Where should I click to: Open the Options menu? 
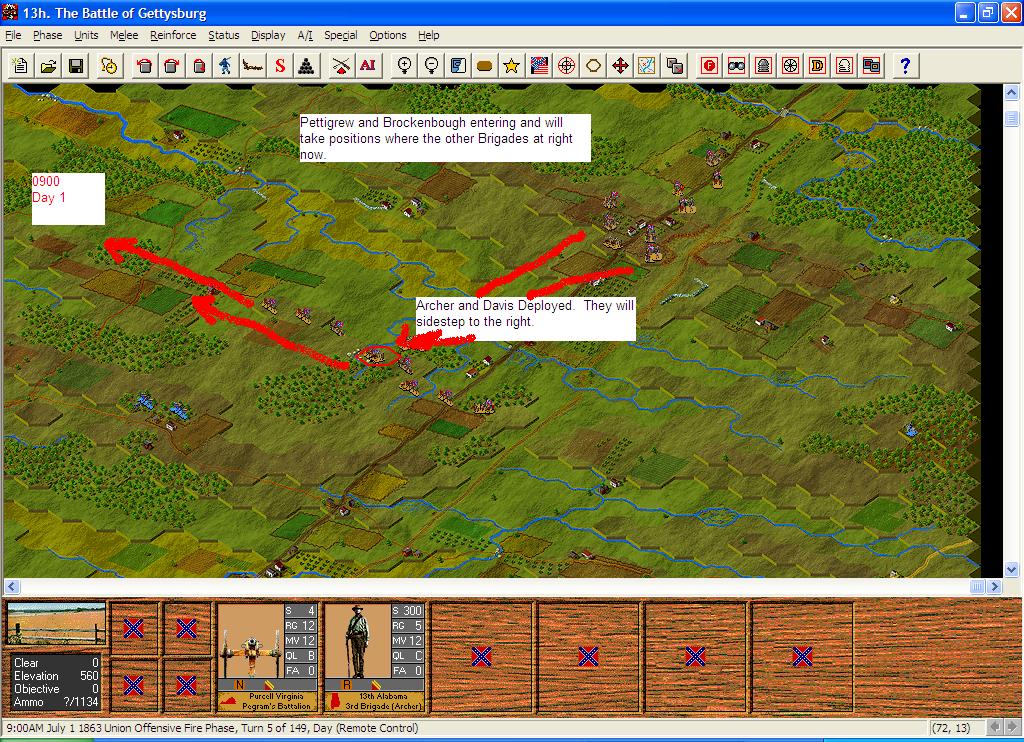388,35
